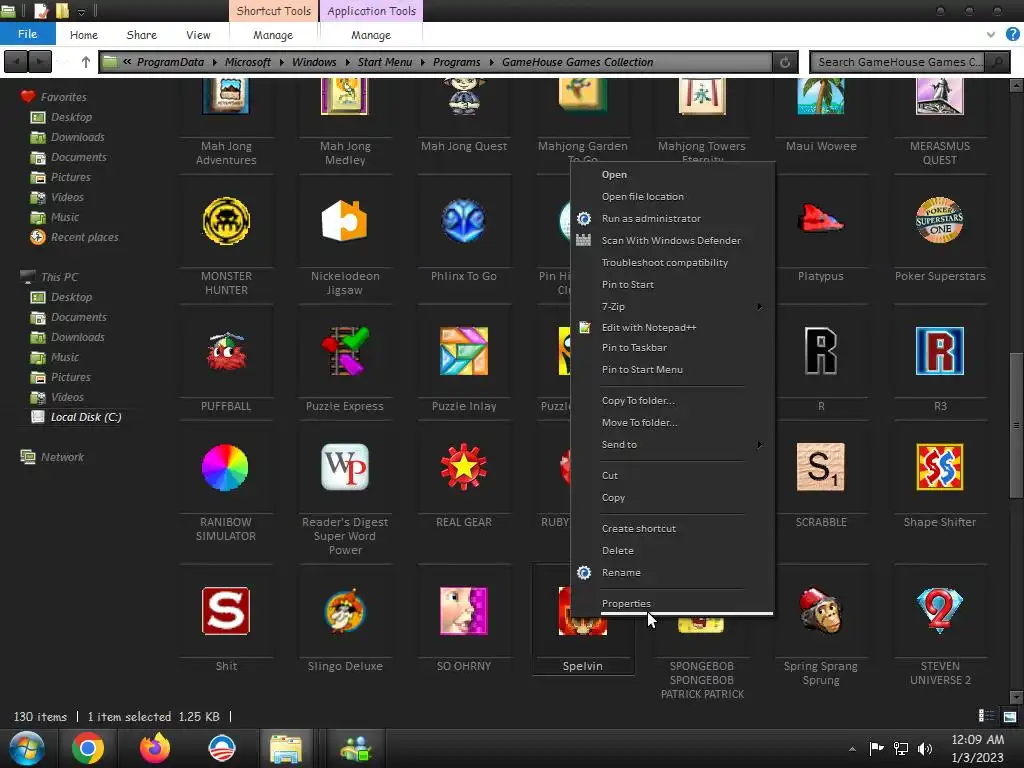
Task: Select the black R game icon
Action: pos(821,351)
